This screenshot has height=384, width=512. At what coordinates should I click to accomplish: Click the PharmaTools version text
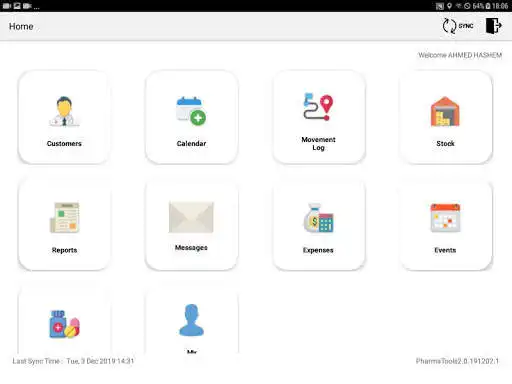457,361
